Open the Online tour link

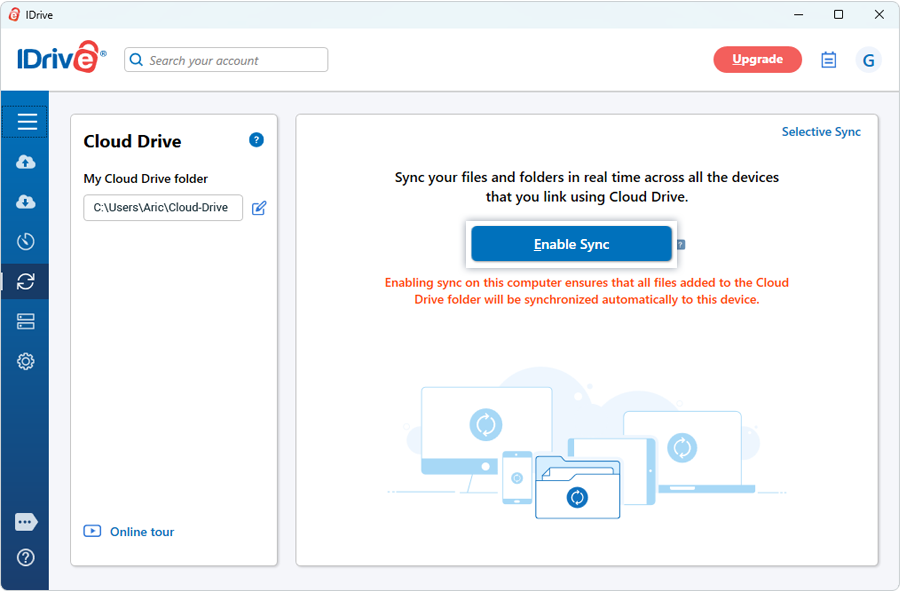[x=142, y=532]
